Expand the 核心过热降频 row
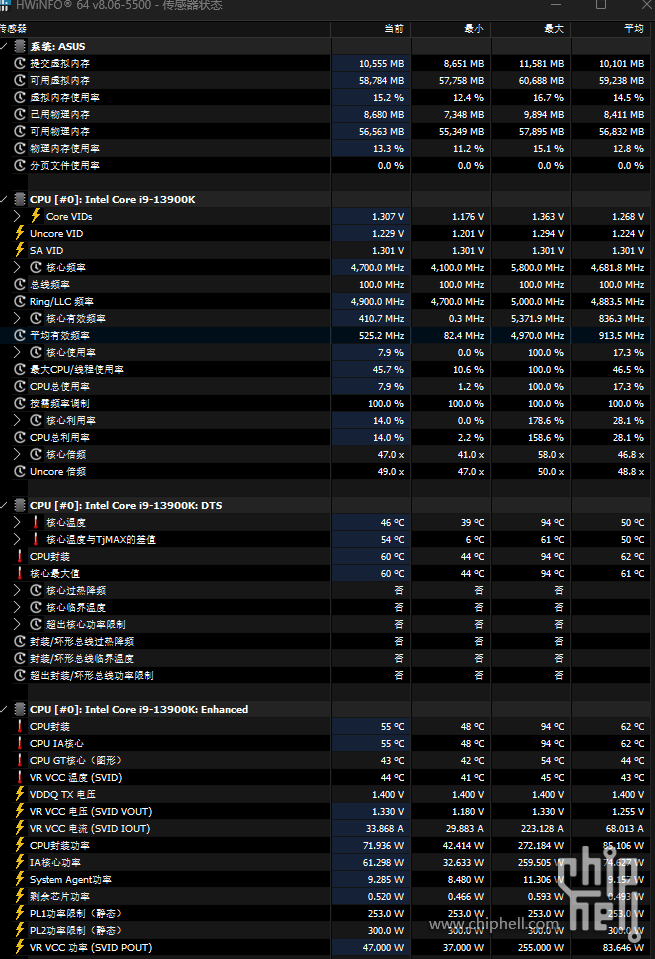 click(x=17, y=590)
